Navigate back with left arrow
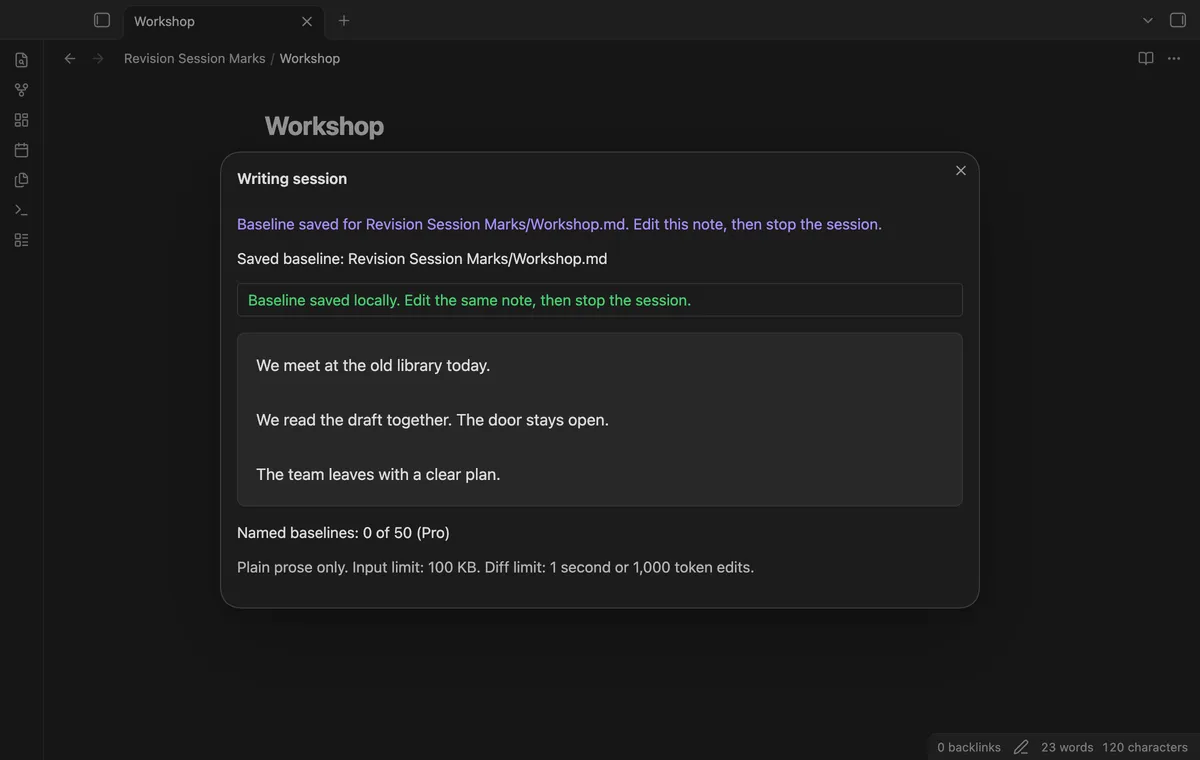The image size is (1200, 760). (70, 58)
